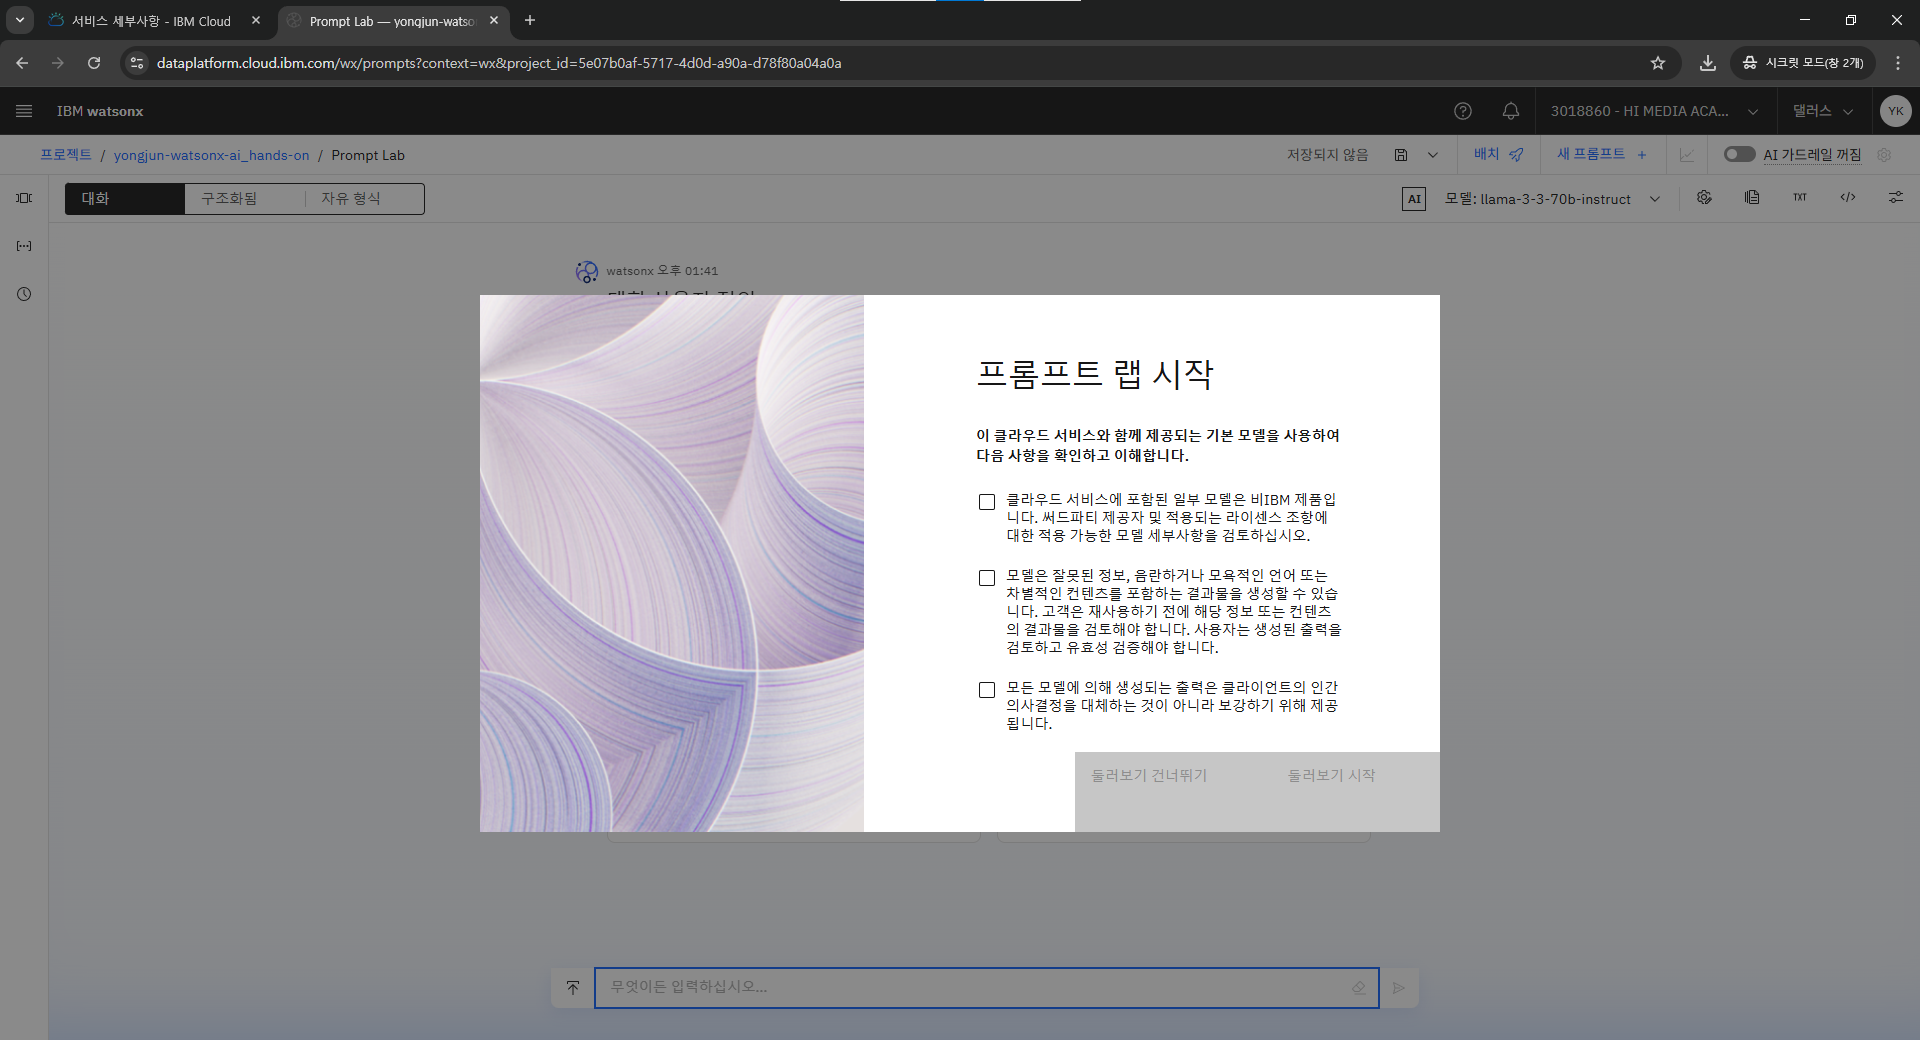Close the 서비스 세부사항 - IBM Cloud tab
Screen dimensions: 1920x1040
click(x=256, y=20)
